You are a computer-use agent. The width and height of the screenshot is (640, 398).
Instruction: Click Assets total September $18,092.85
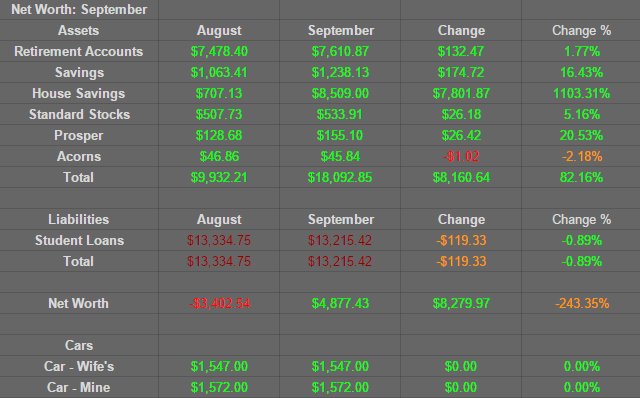pos(340,178)
